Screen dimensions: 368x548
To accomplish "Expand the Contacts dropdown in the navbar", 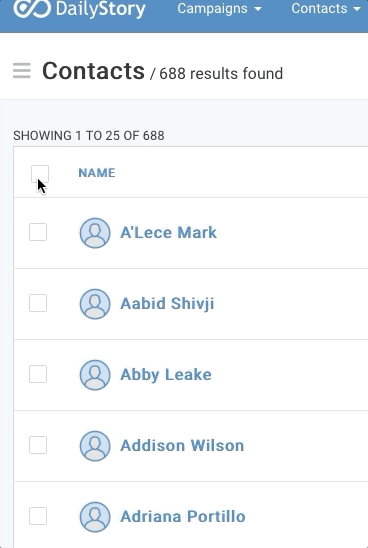I will point(326,8).
